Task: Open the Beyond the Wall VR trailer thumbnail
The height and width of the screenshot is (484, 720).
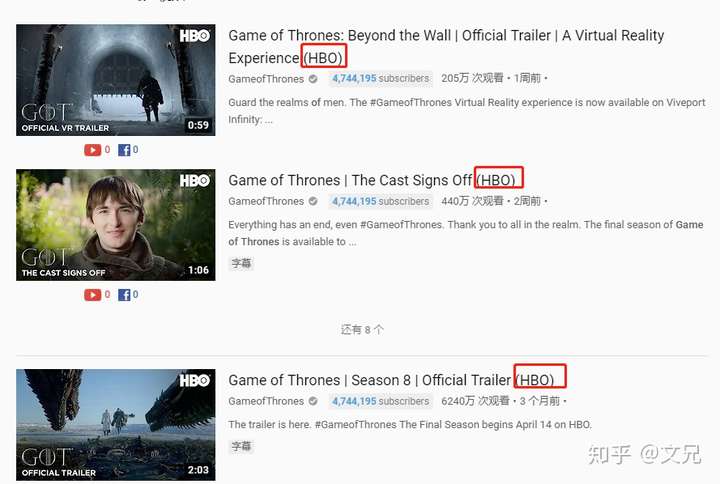Action: 116,80
